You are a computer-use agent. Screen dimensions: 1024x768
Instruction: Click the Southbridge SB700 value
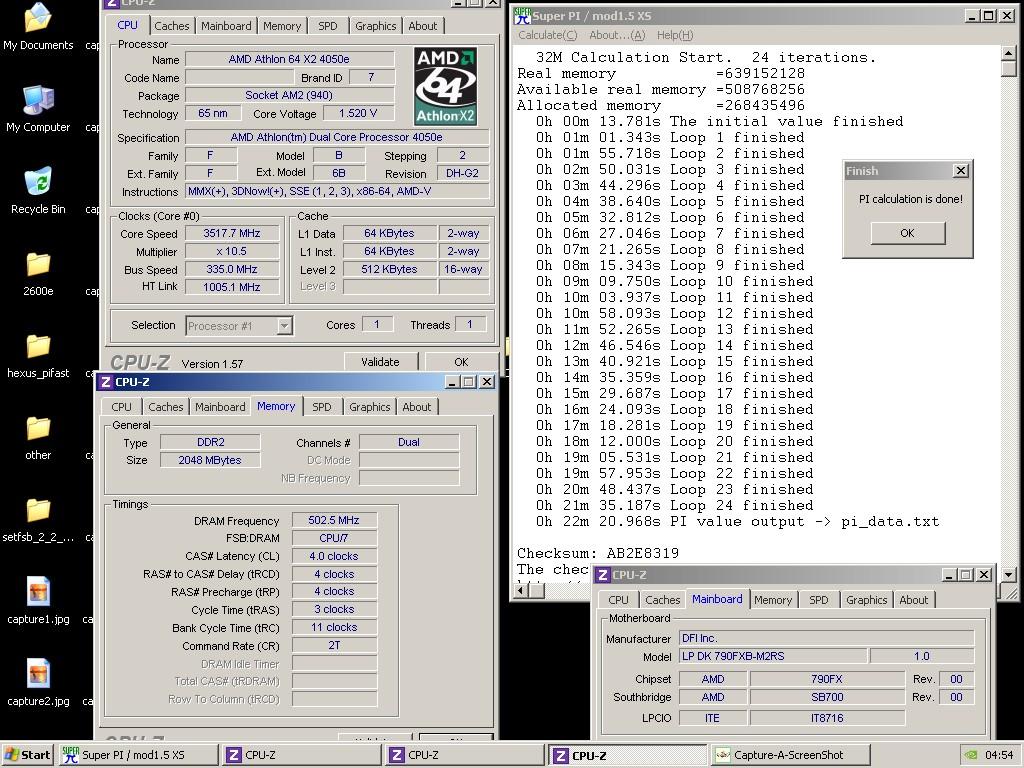click(827, 697)
